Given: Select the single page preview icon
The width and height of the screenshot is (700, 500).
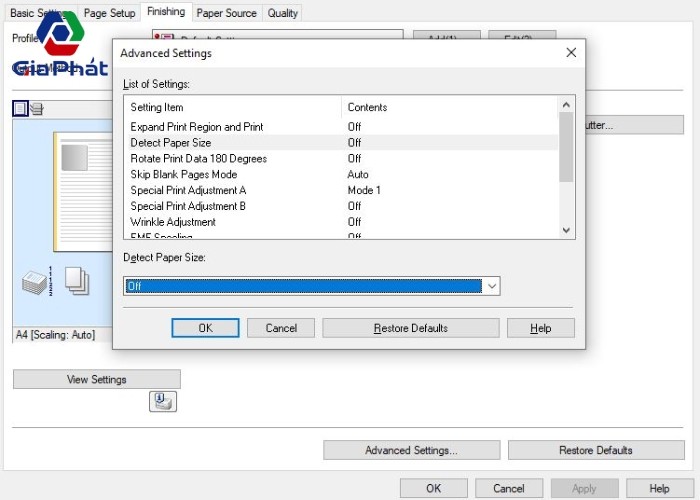Looking at the screenshot, I should 20,108.
